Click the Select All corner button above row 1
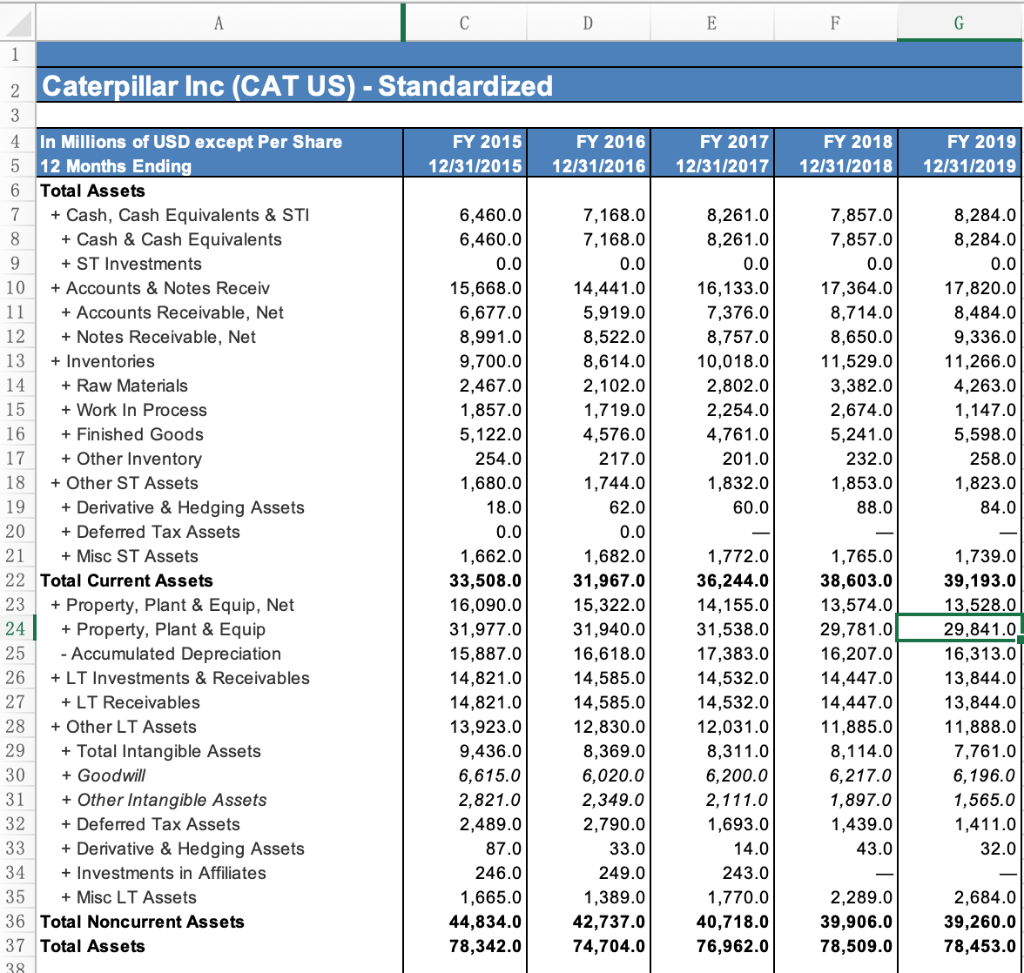 18,20
